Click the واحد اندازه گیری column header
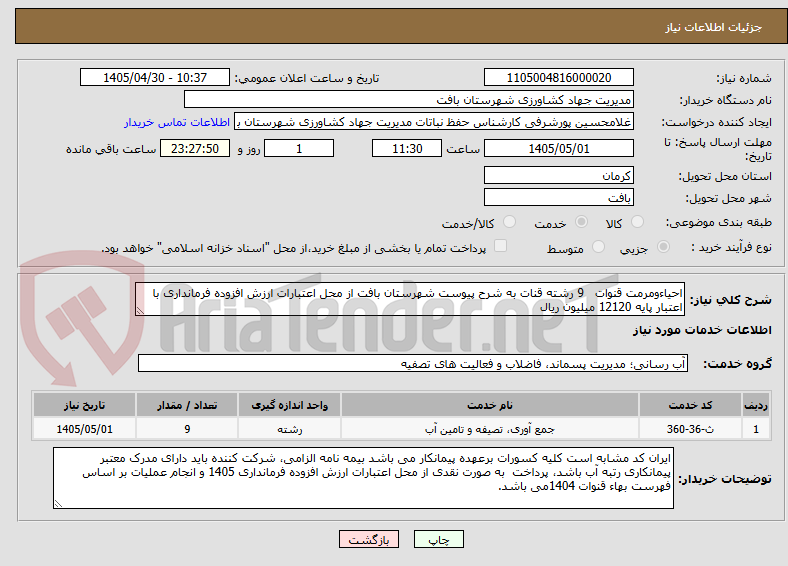 point(289,405)
